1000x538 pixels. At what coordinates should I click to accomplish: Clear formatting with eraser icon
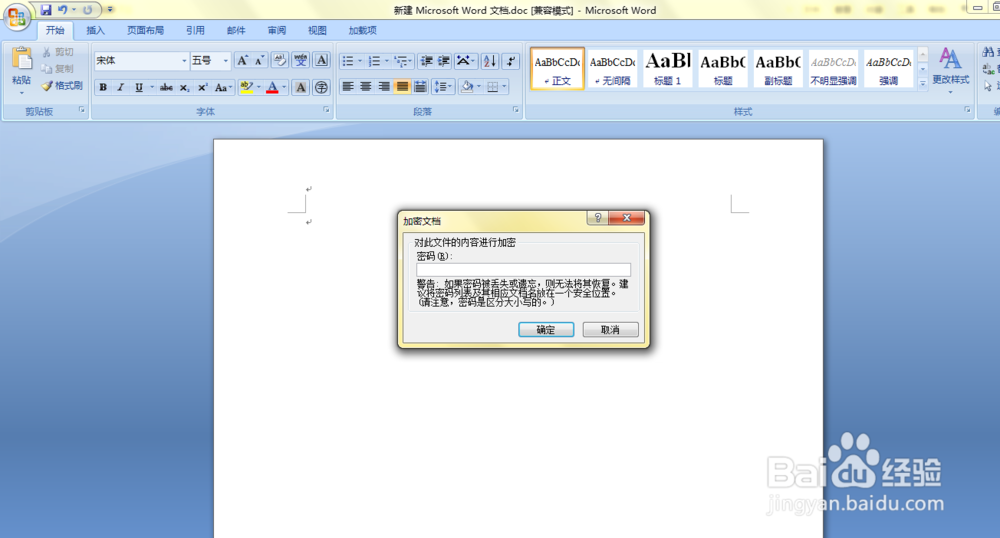point(279,61)
